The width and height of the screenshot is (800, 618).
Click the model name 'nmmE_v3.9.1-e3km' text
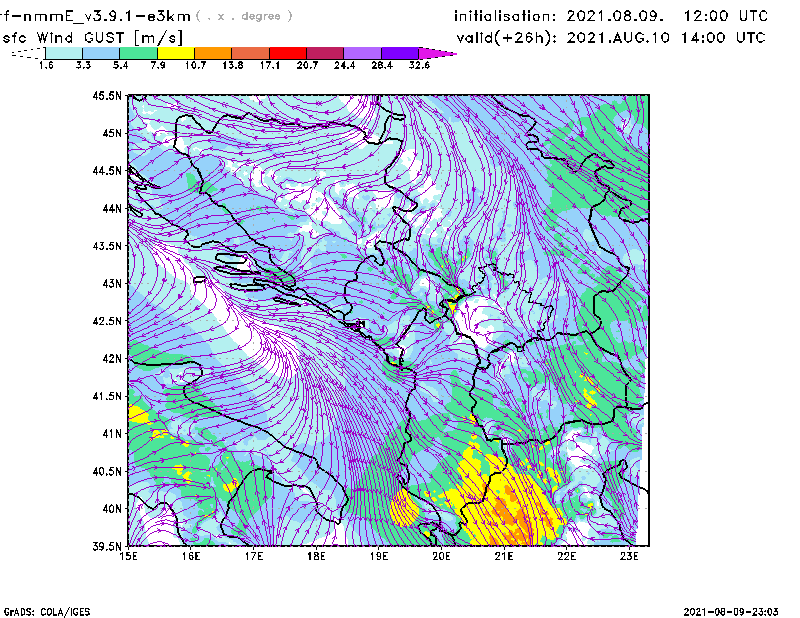(x=106, y=16)
